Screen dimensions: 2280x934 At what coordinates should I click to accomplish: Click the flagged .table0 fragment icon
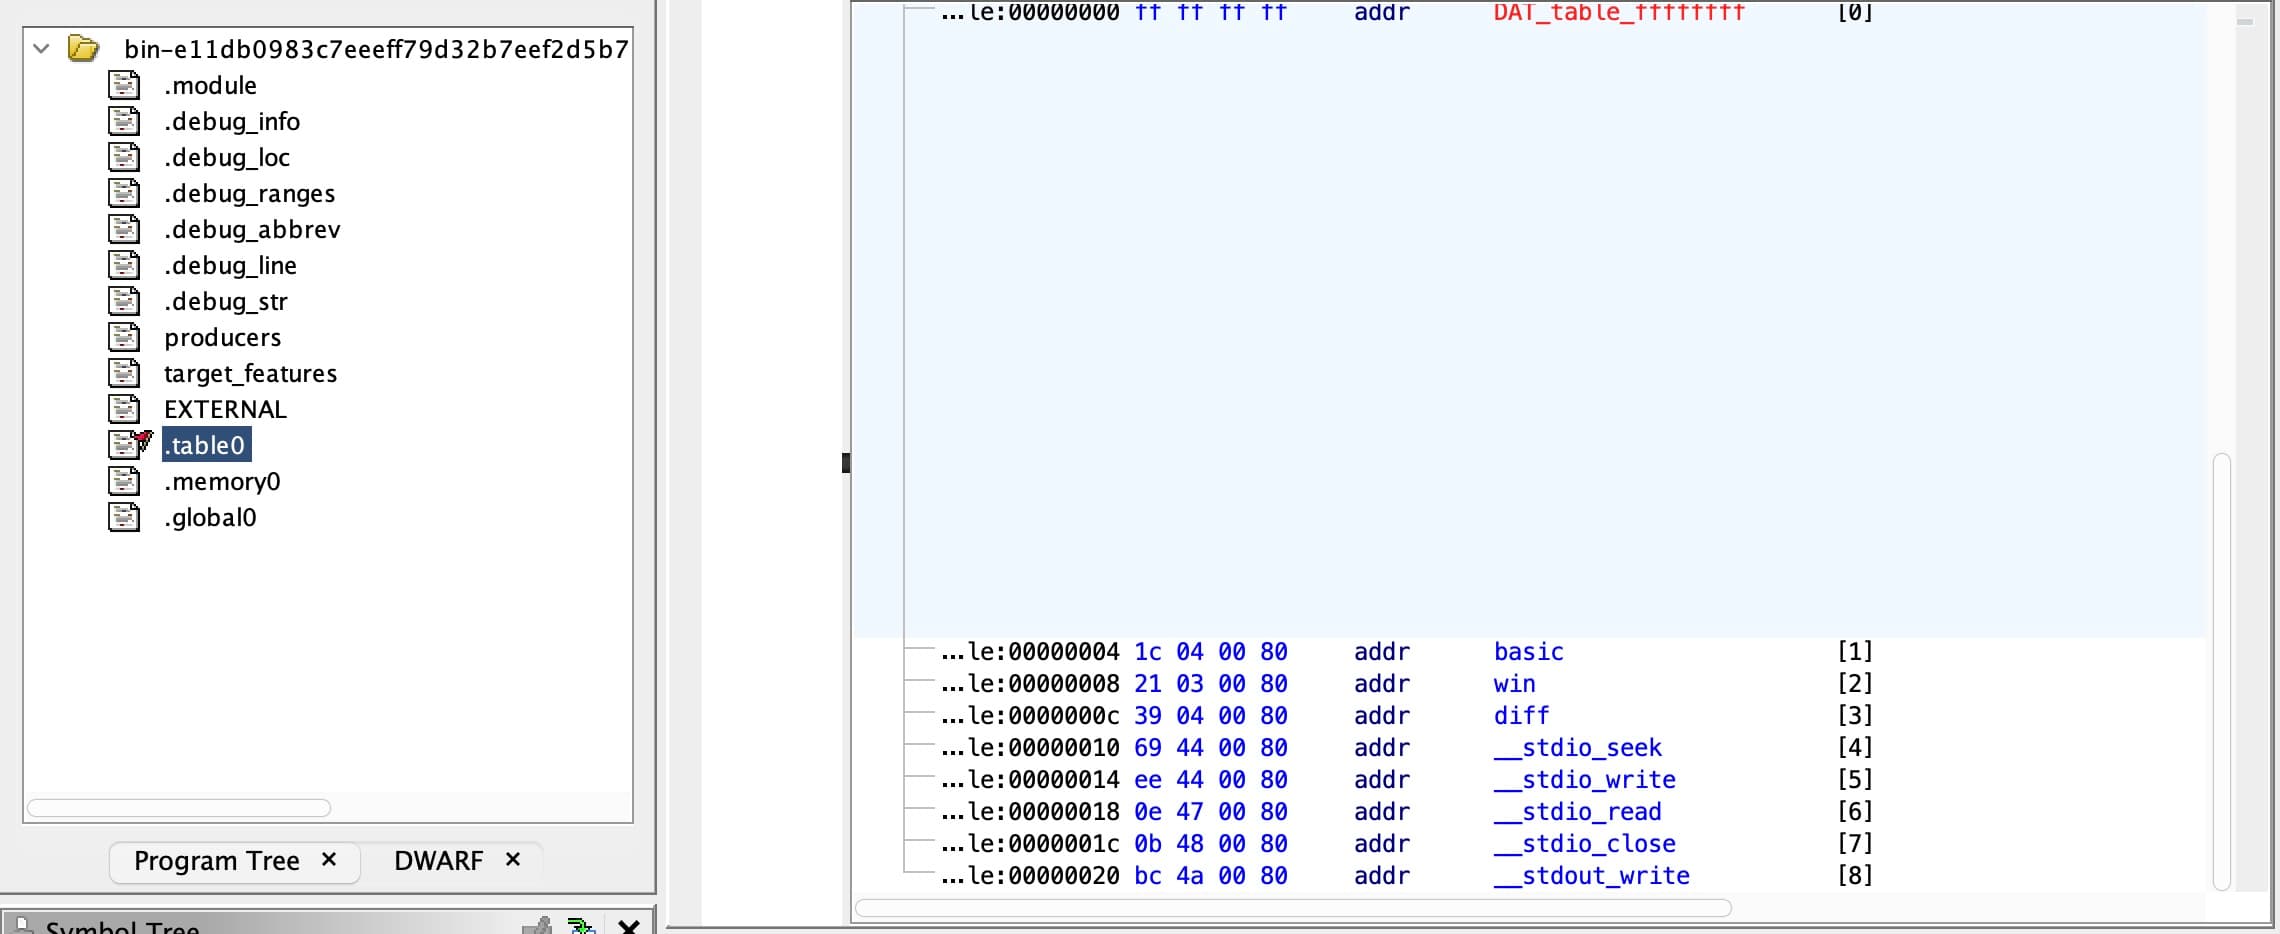click(x=128, y=445)
